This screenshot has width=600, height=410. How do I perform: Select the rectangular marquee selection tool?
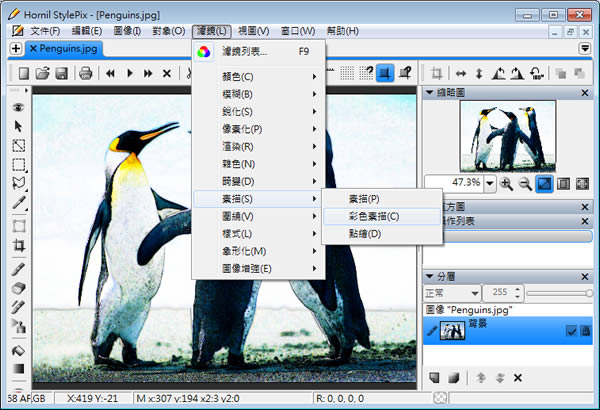(18, 164)
